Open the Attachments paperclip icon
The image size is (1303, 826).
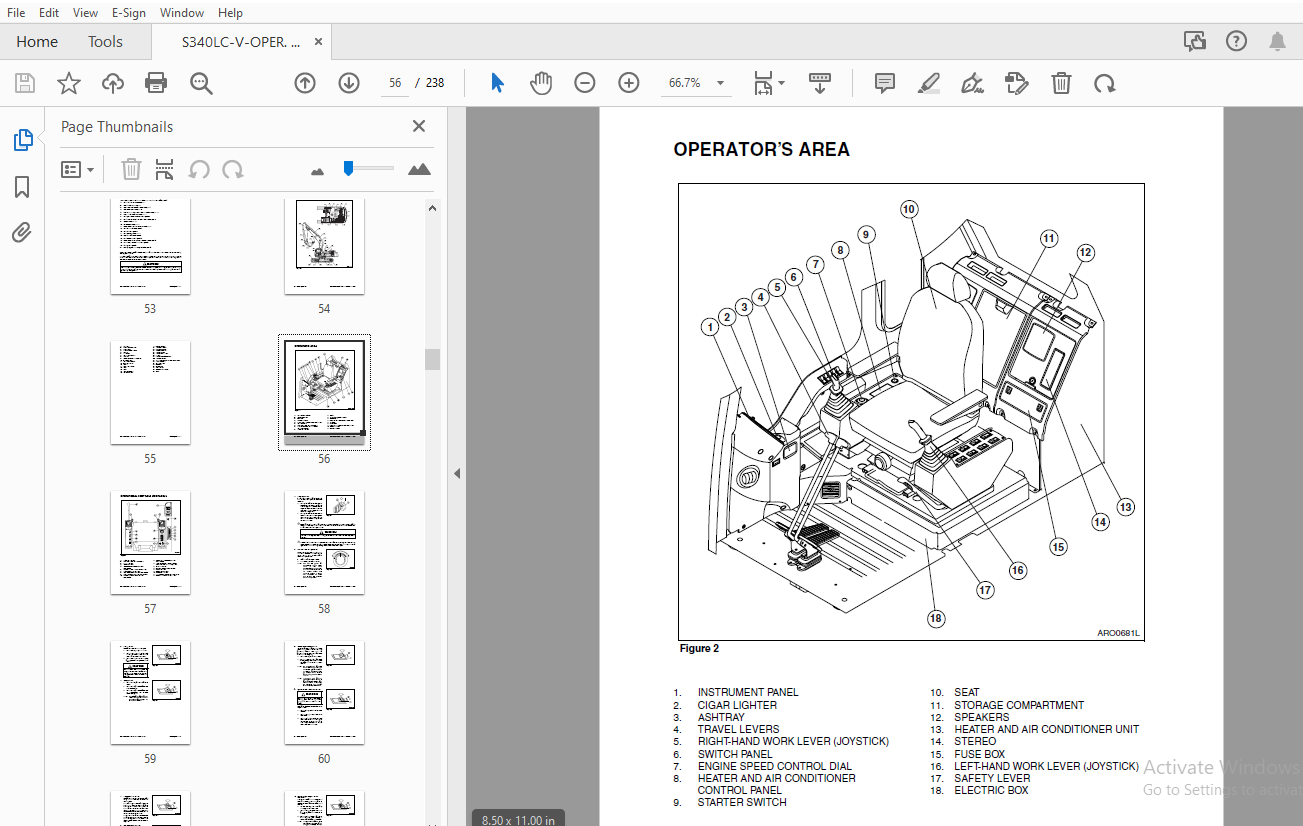point(22,233)
